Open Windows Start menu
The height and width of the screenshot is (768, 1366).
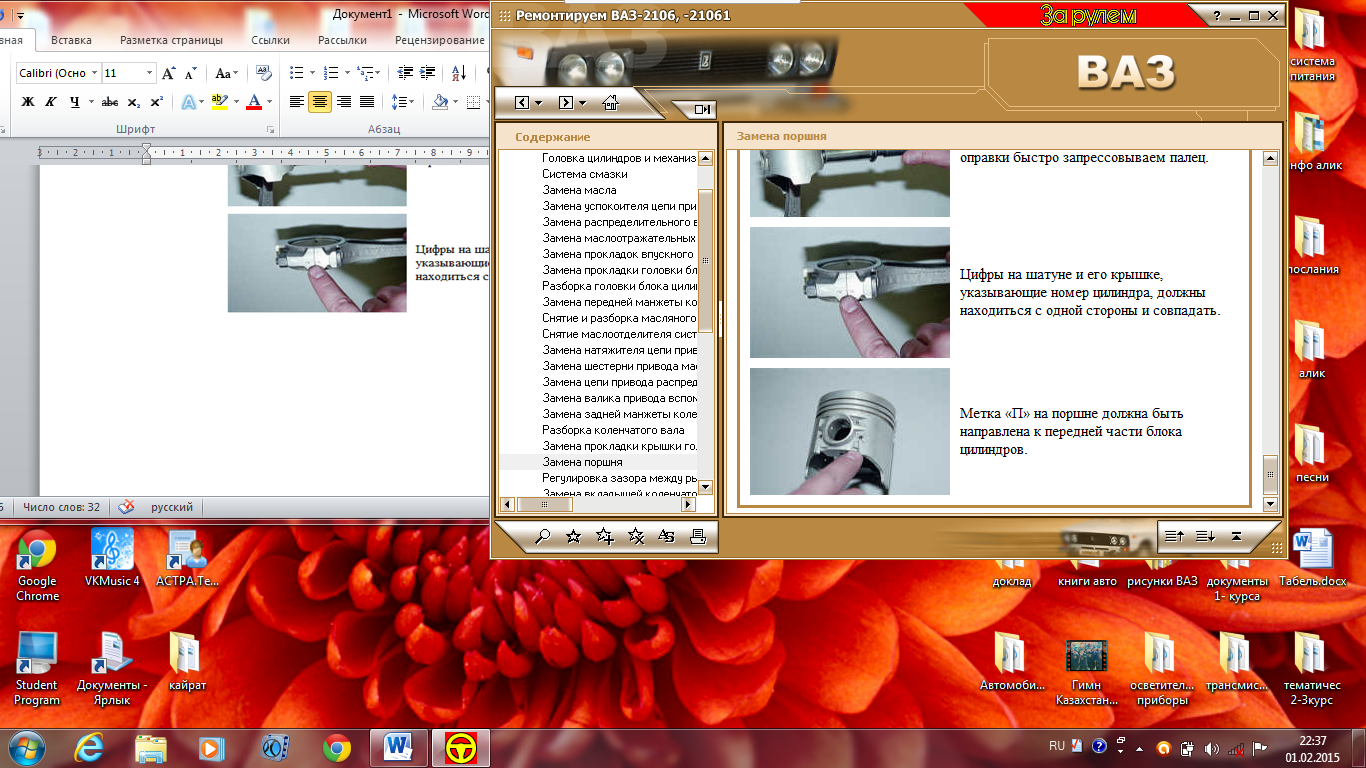tap(25, 747)
